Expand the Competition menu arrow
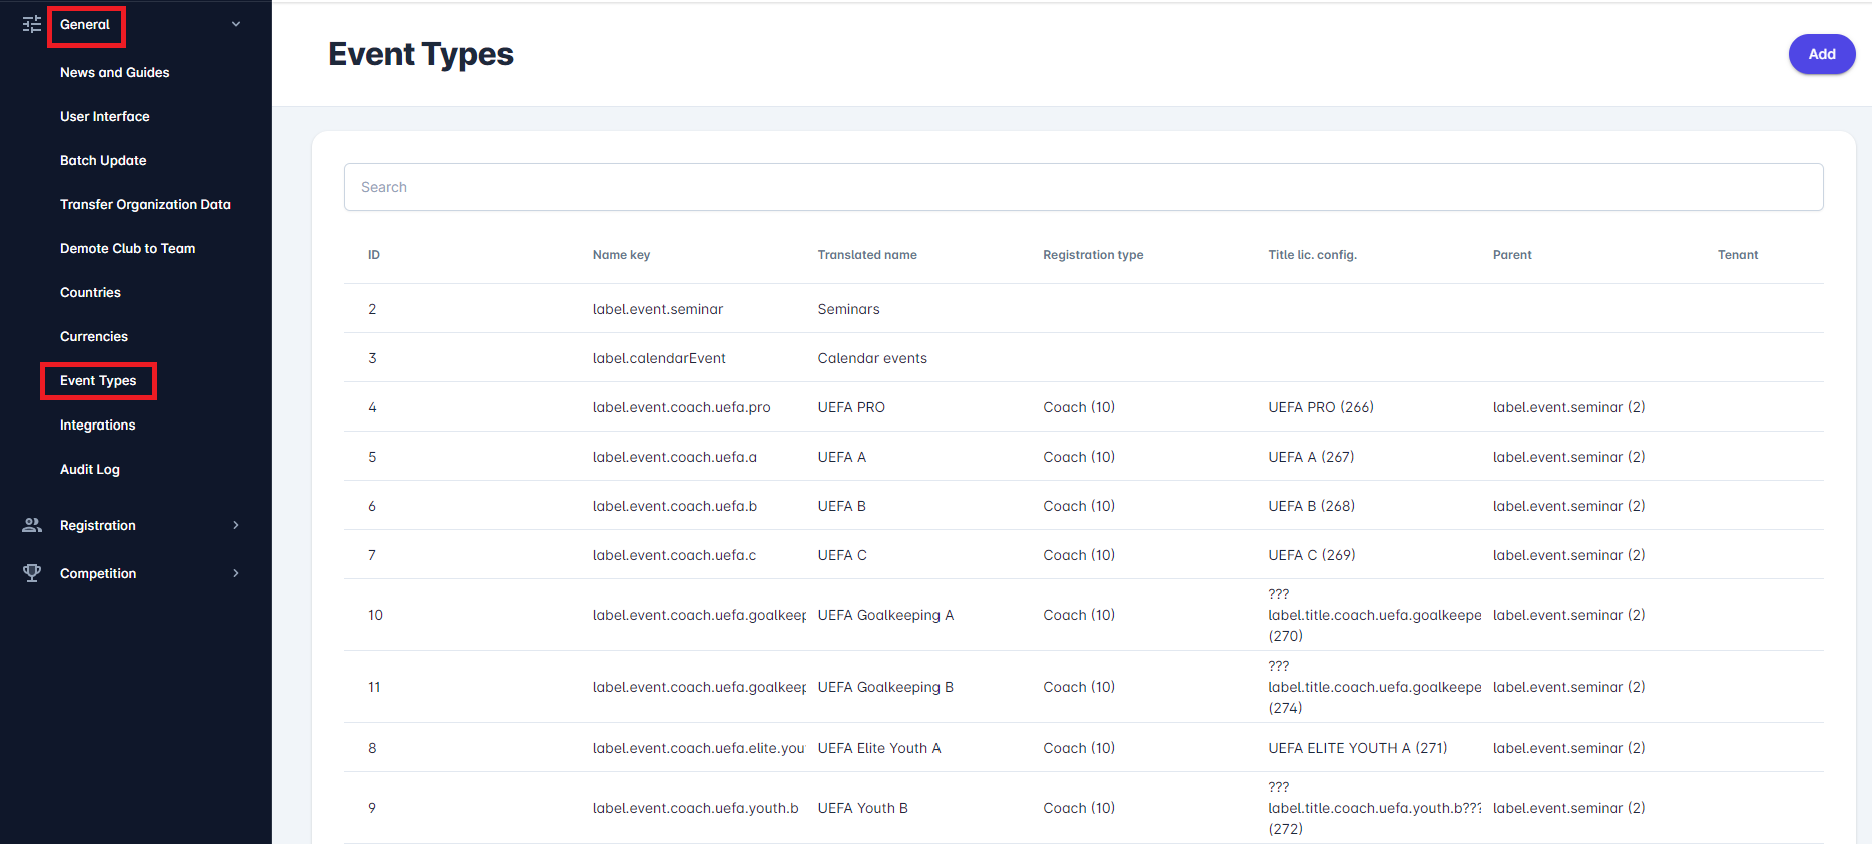This screenshot has height=844, width=1872. click(x=236, y=573)
